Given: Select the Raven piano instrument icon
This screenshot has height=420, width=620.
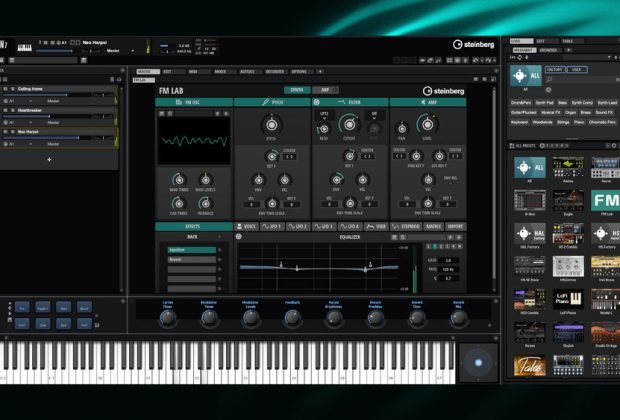Looking at the screenshot, I should 529,333.
